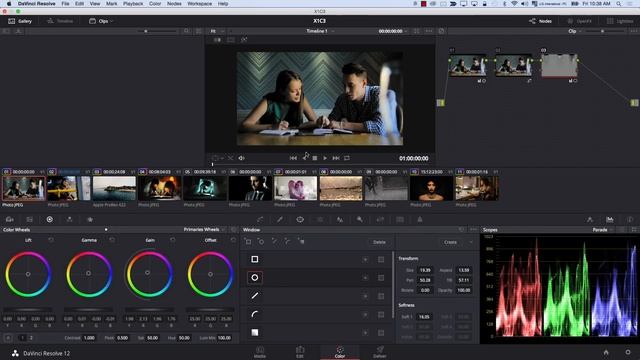
Task: Toggle the OpenFX panel
Action: [x=580, y=21]
